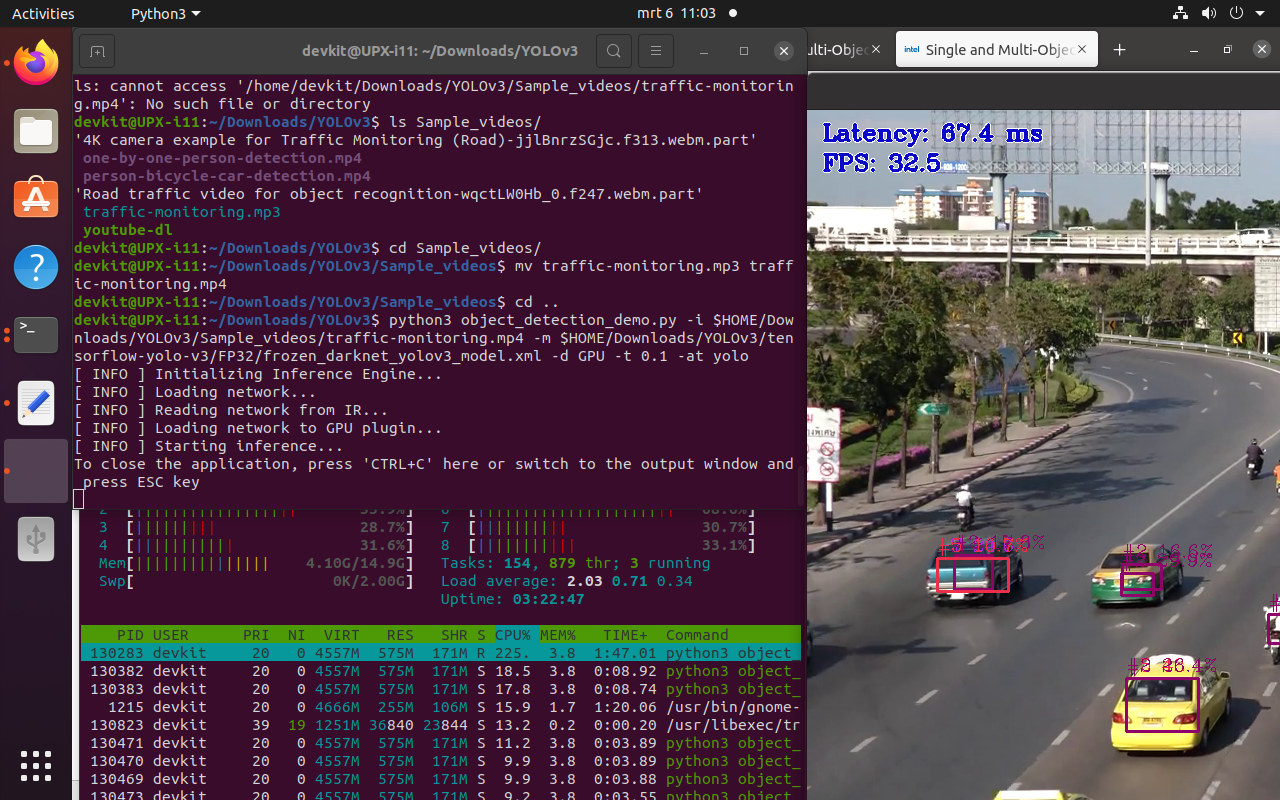
Task: Launch Ubuntu Software from the dock
Action: tap(36, 199)
